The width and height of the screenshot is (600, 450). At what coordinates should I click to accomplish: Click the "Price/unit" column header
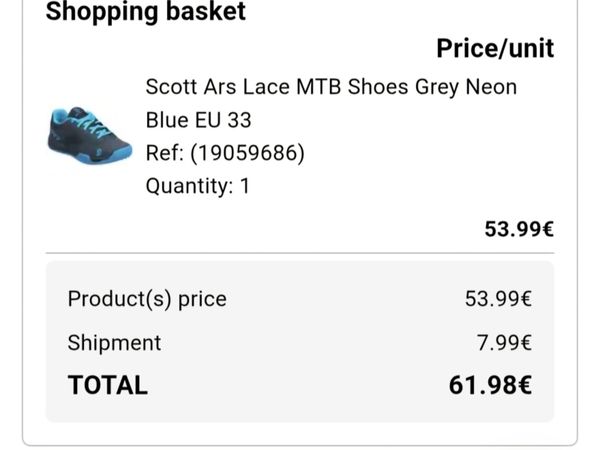pyautogui.click(x=494, y=48)
